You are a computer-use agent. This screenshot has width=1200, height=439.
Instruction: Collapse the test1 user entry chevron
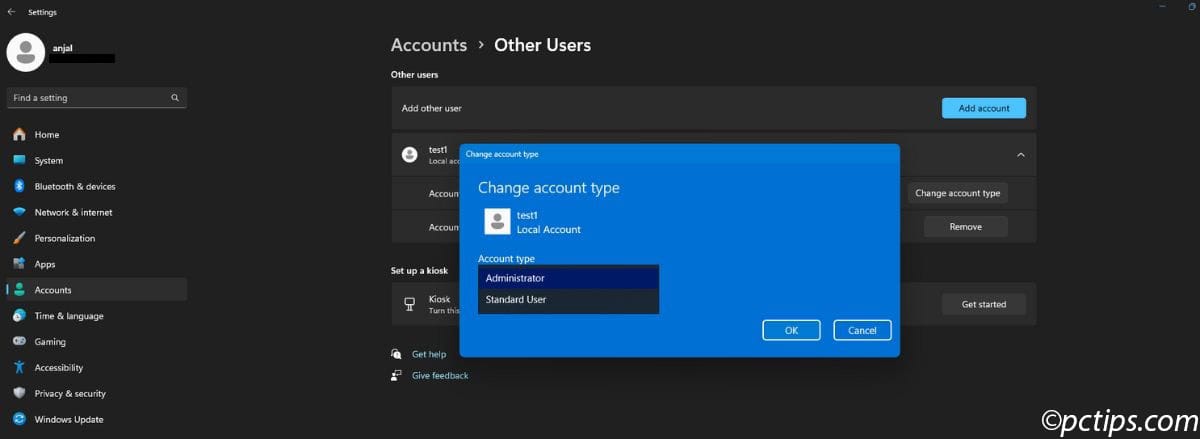point(1020,155)
